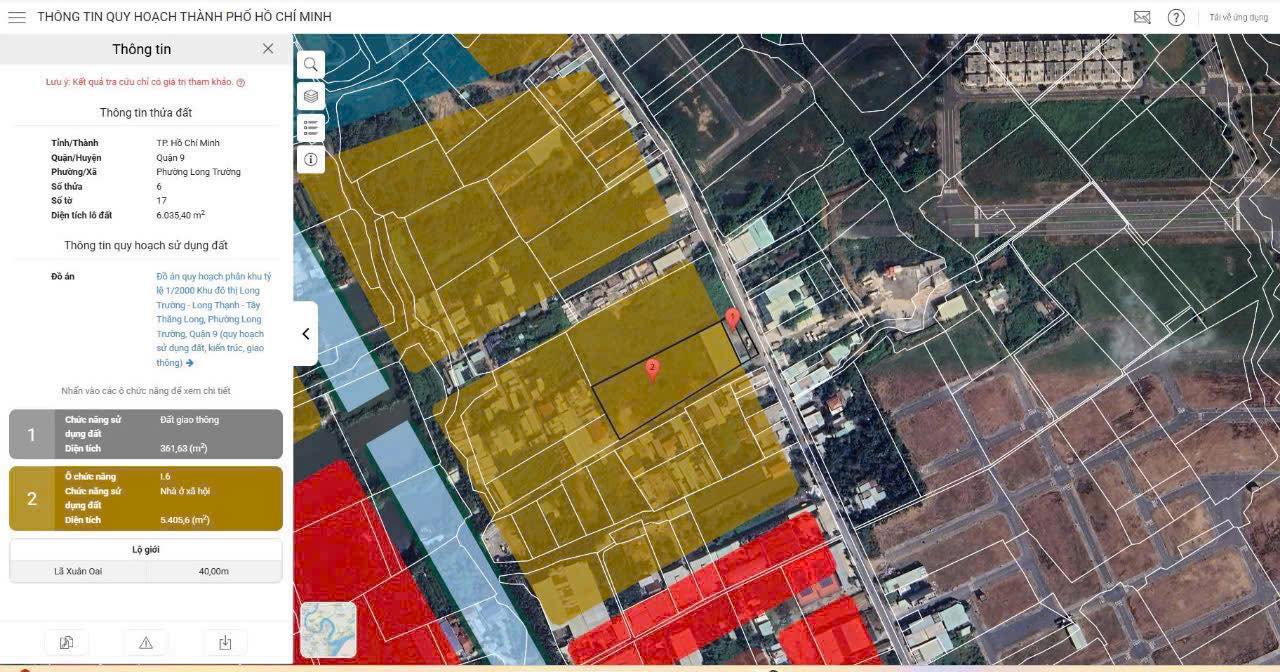Click red map marker number 1
This screenshot has width=1280, height=672.
(x=732, y=318)
